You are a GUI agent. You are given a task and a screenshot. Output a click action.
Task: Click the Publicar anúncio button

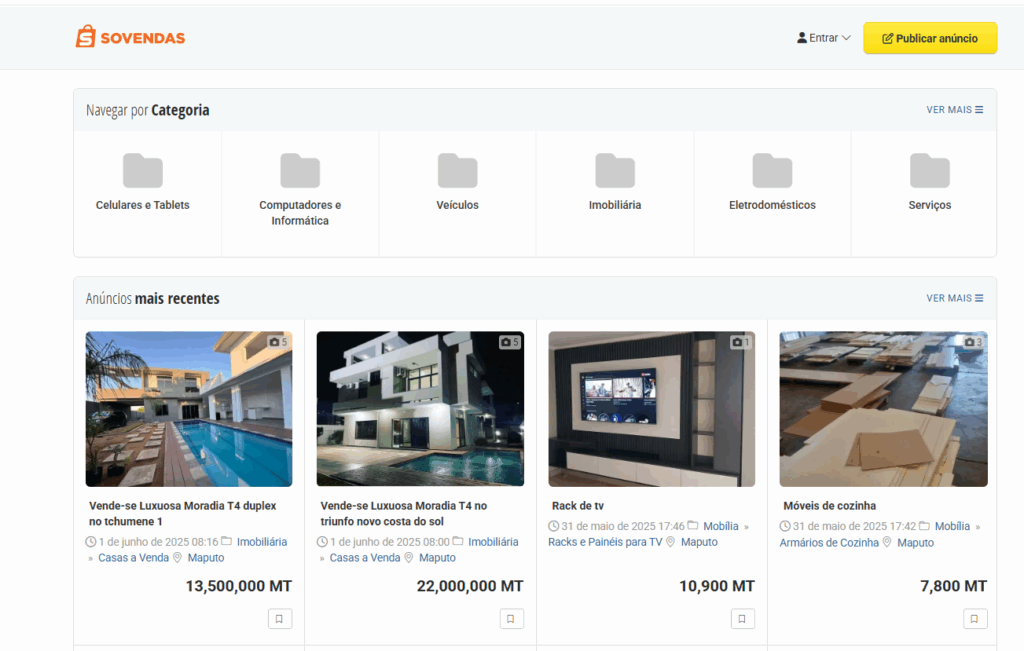(x=930, y=38)
